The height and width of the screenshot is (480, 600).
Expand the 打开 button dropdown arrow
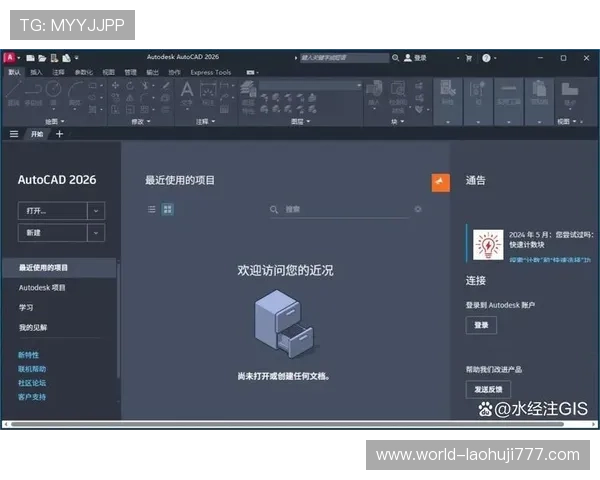pos(96,211)
